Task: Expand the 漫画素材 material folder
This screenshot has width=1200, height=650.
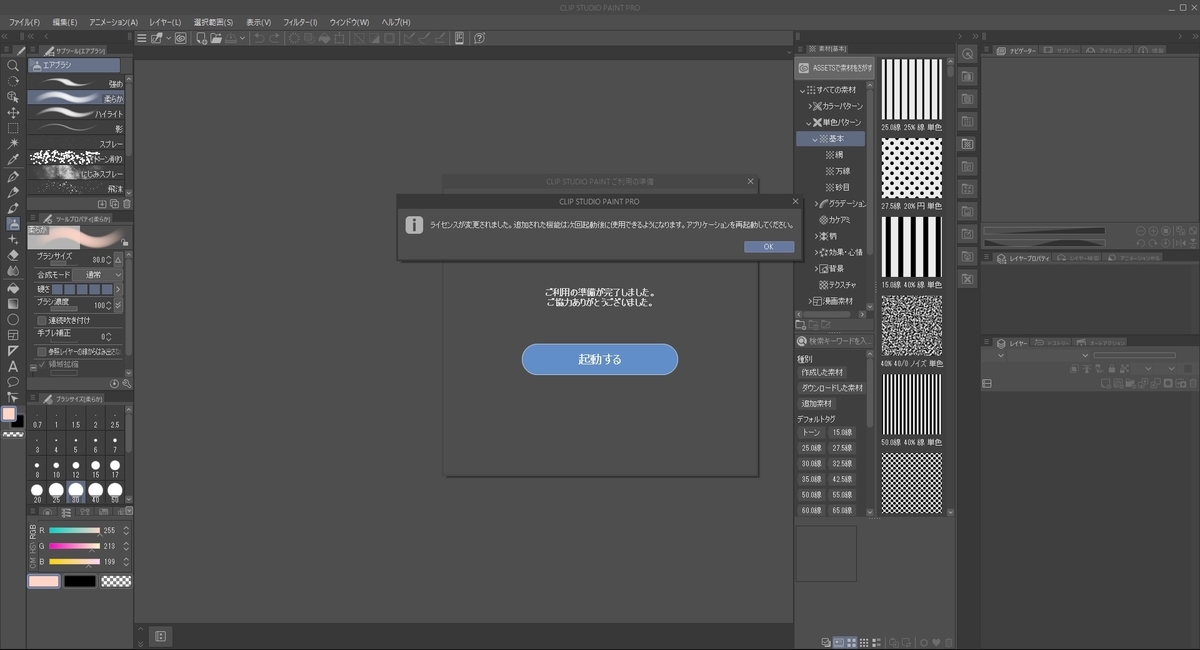Action: click(810, 301)
